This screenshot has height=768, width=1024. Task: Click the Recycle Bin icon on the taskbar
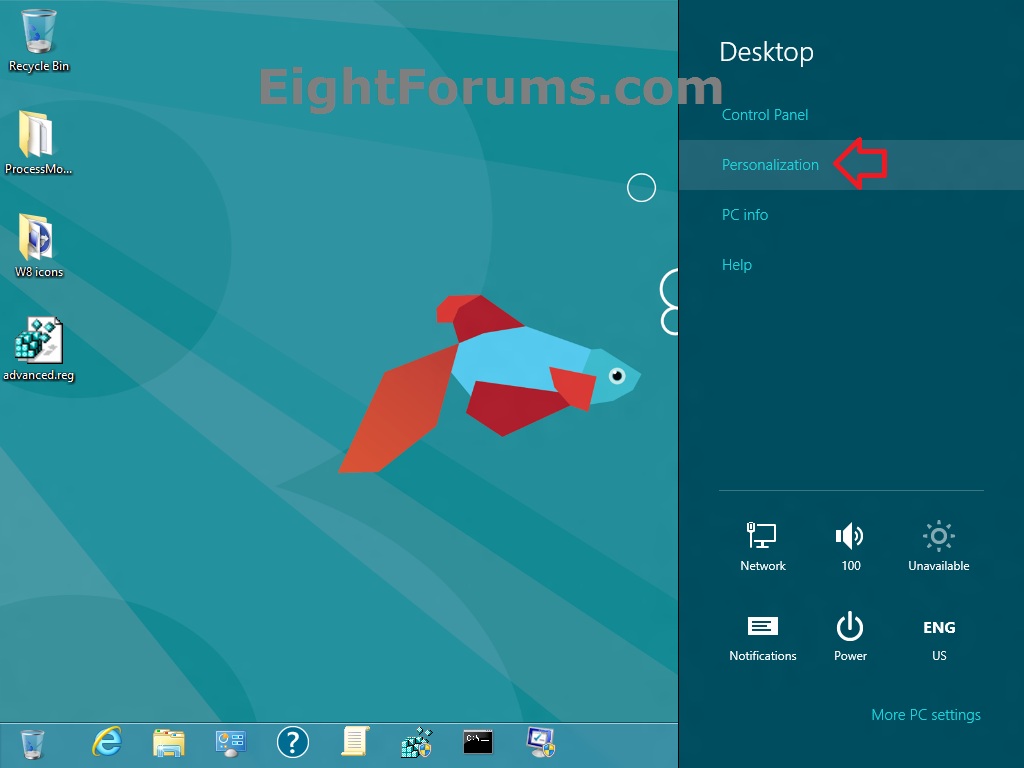[33, 743]
